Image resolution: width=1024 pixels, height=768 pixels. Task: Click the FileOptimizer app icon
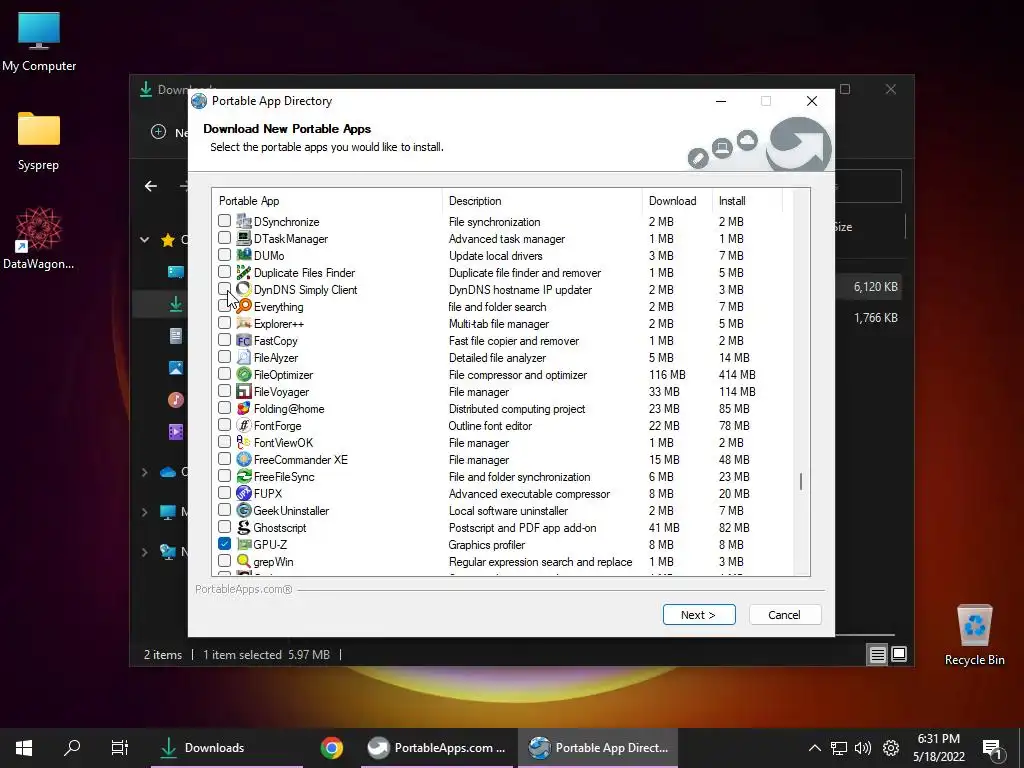click(x=244, y=374)
